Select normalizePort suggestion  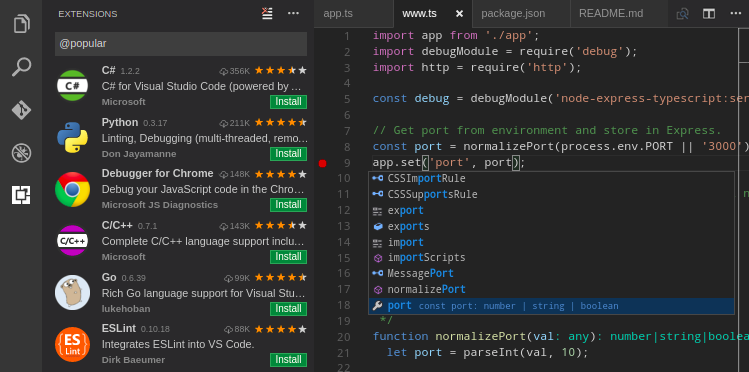551,289
